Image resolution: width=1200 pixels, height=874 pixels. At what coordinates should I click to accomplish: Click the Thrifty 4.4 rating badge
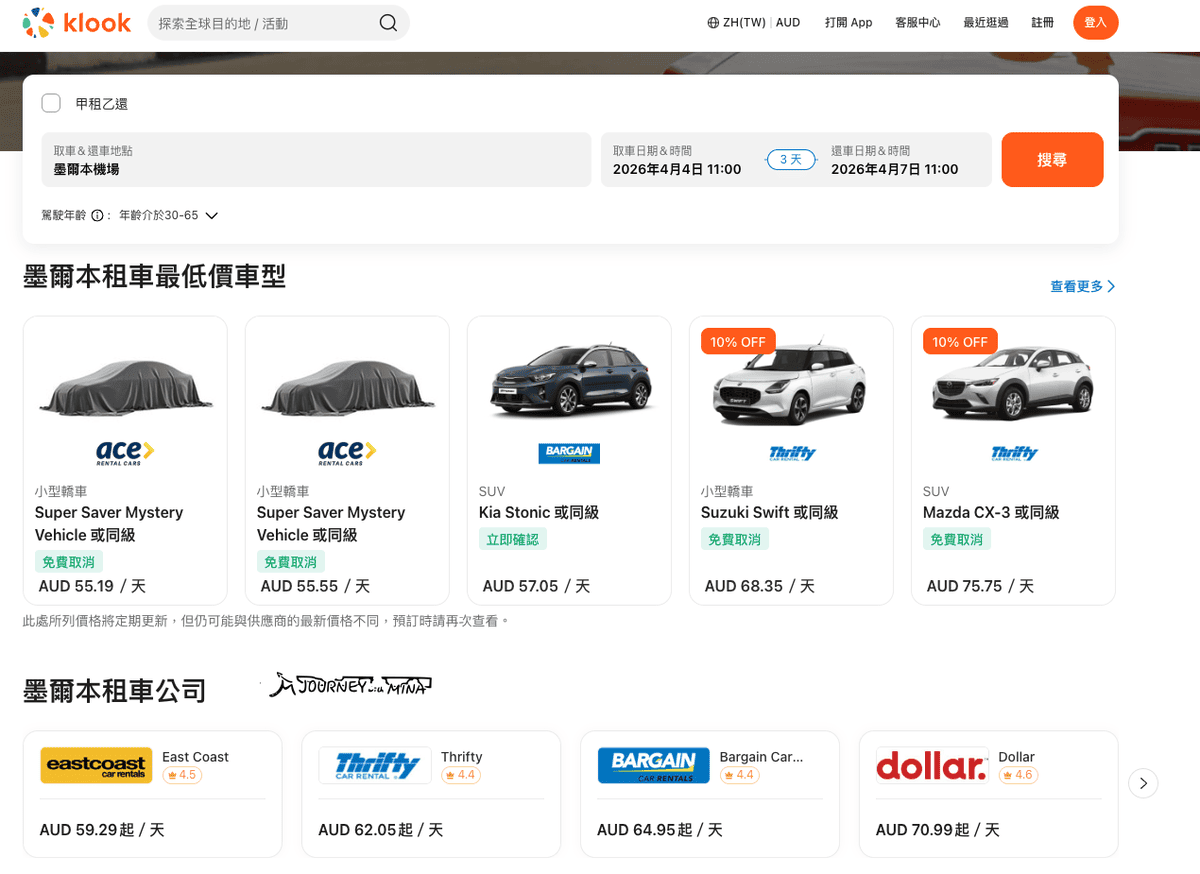click(461, 775)
